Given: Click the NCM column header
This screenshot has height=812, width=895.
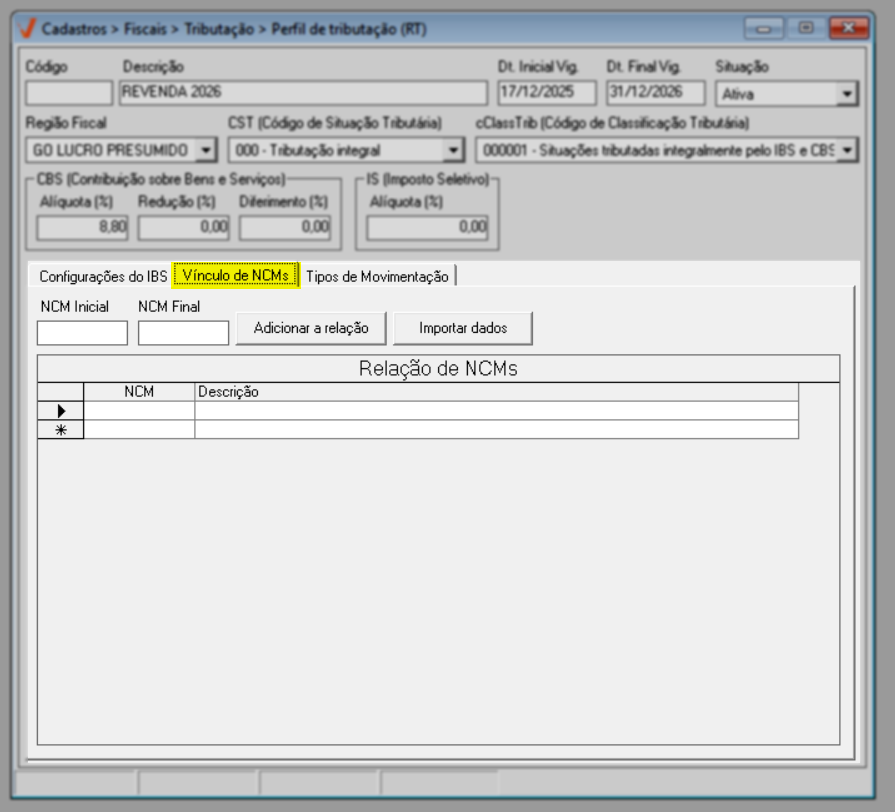Looking at the screenshot, I should [x=139, y=392].
